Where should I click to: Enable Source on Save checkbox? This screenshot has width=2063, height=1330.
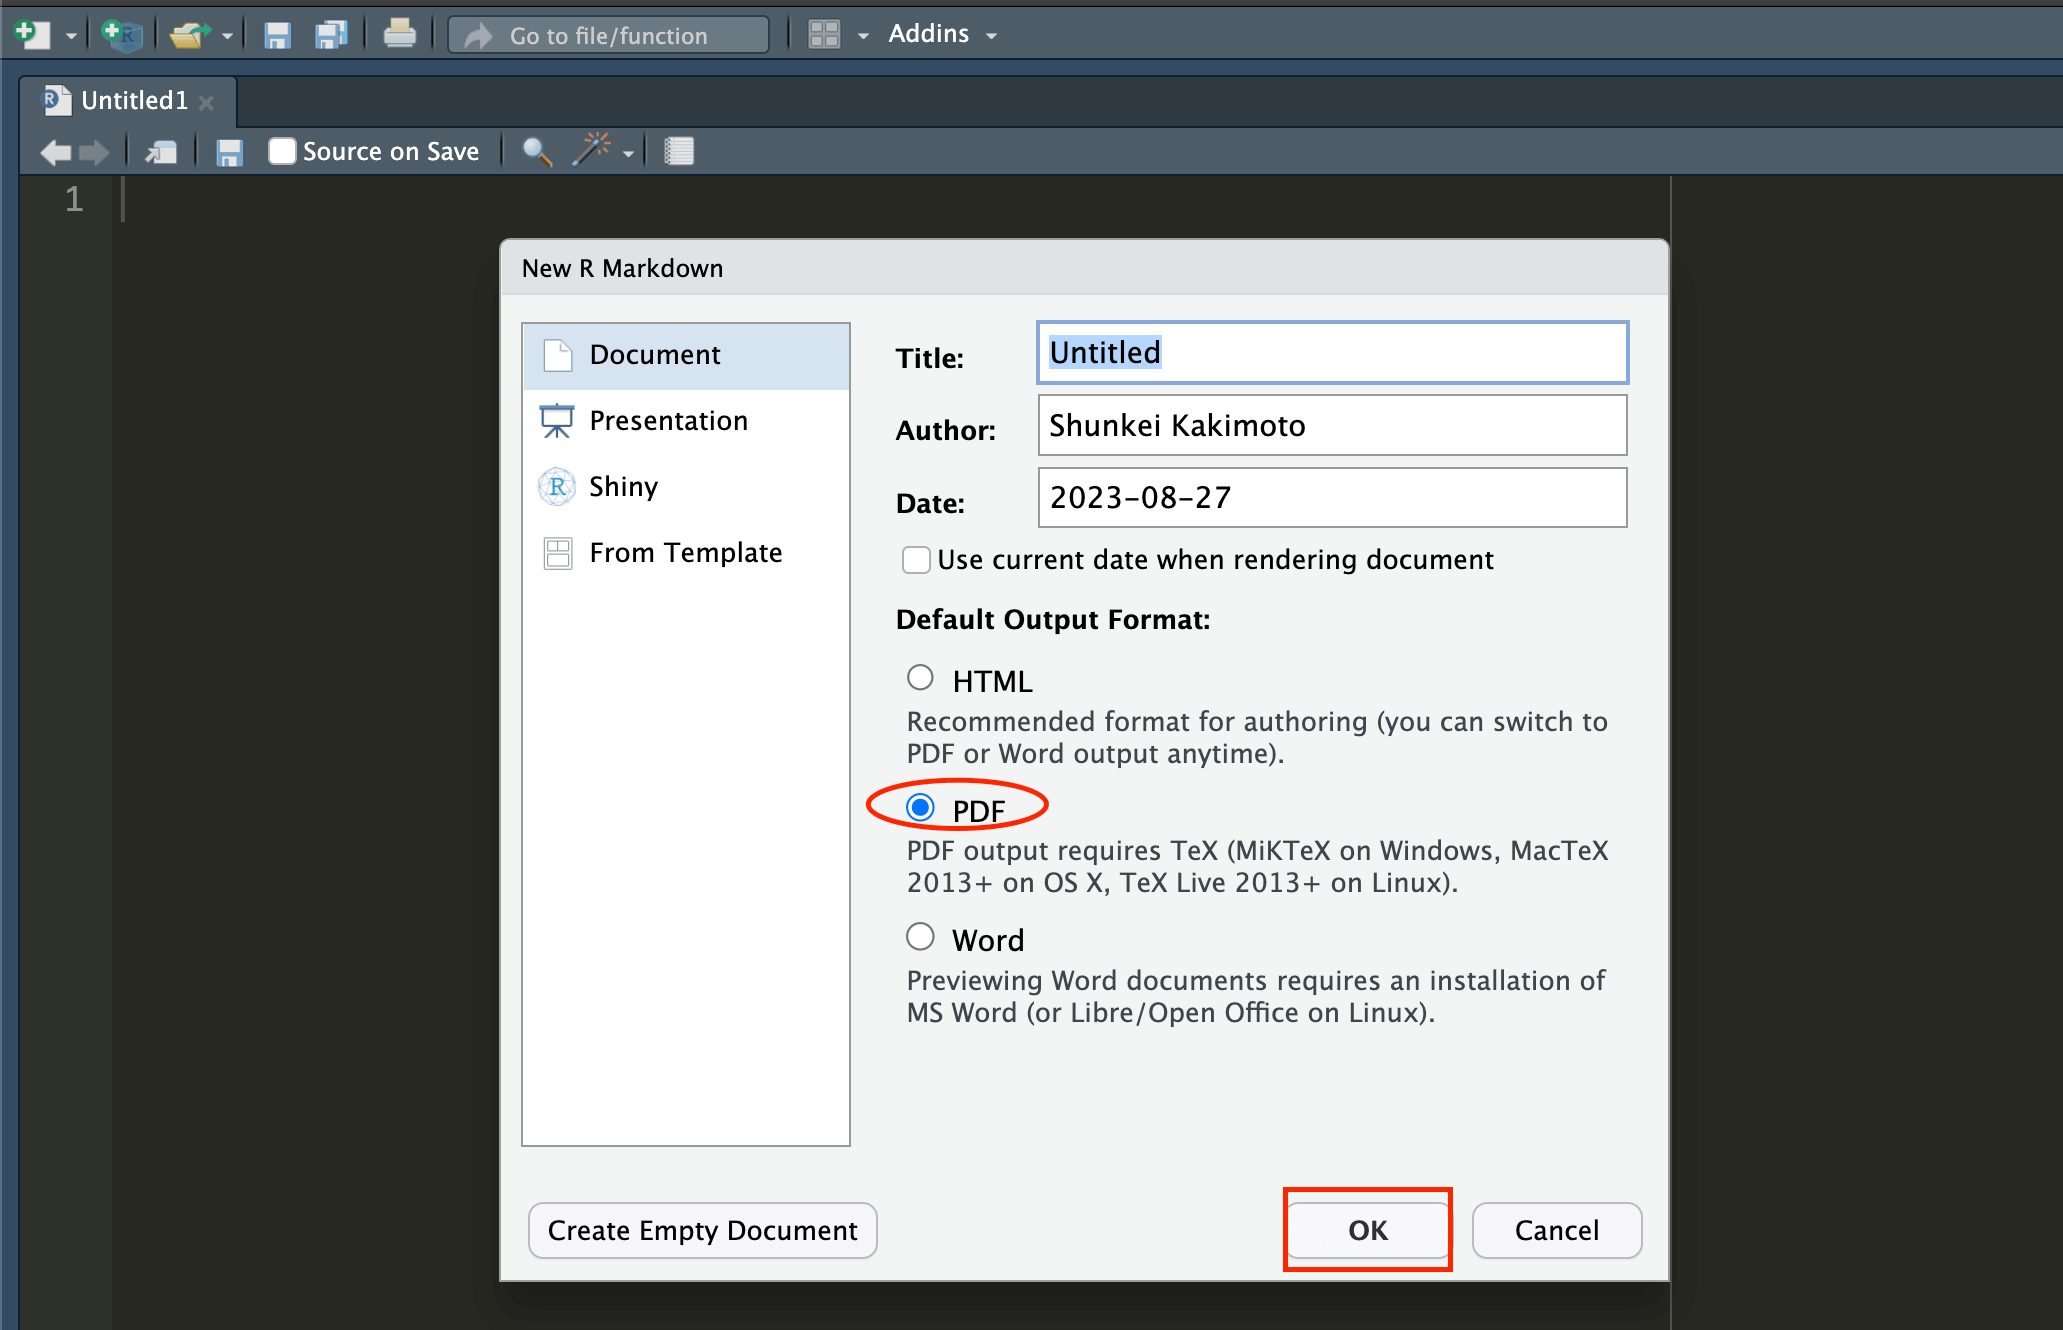click(282, 152)
